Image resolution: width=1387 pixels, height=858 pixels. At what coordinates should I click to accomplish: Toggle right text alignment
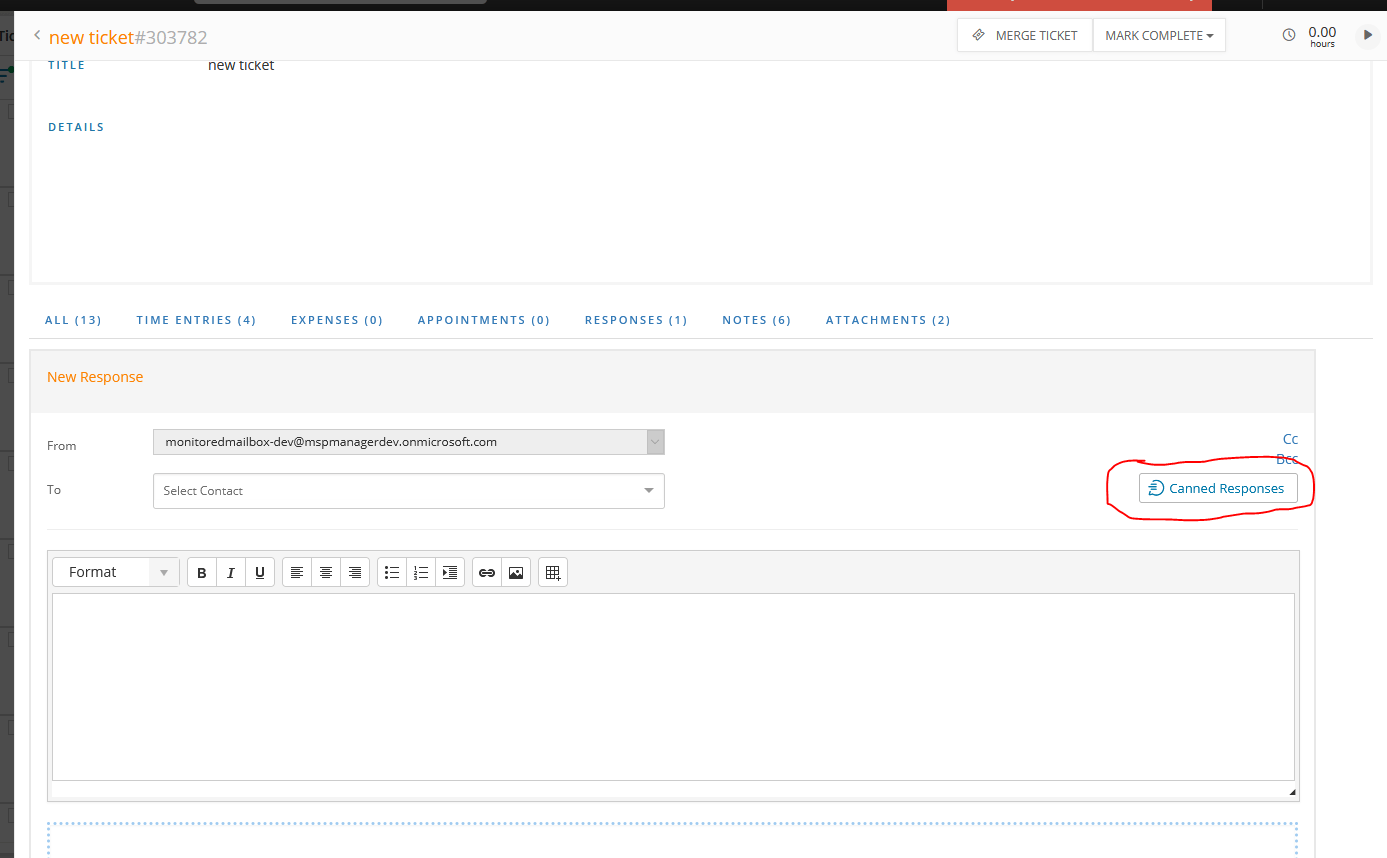point(354,572)
